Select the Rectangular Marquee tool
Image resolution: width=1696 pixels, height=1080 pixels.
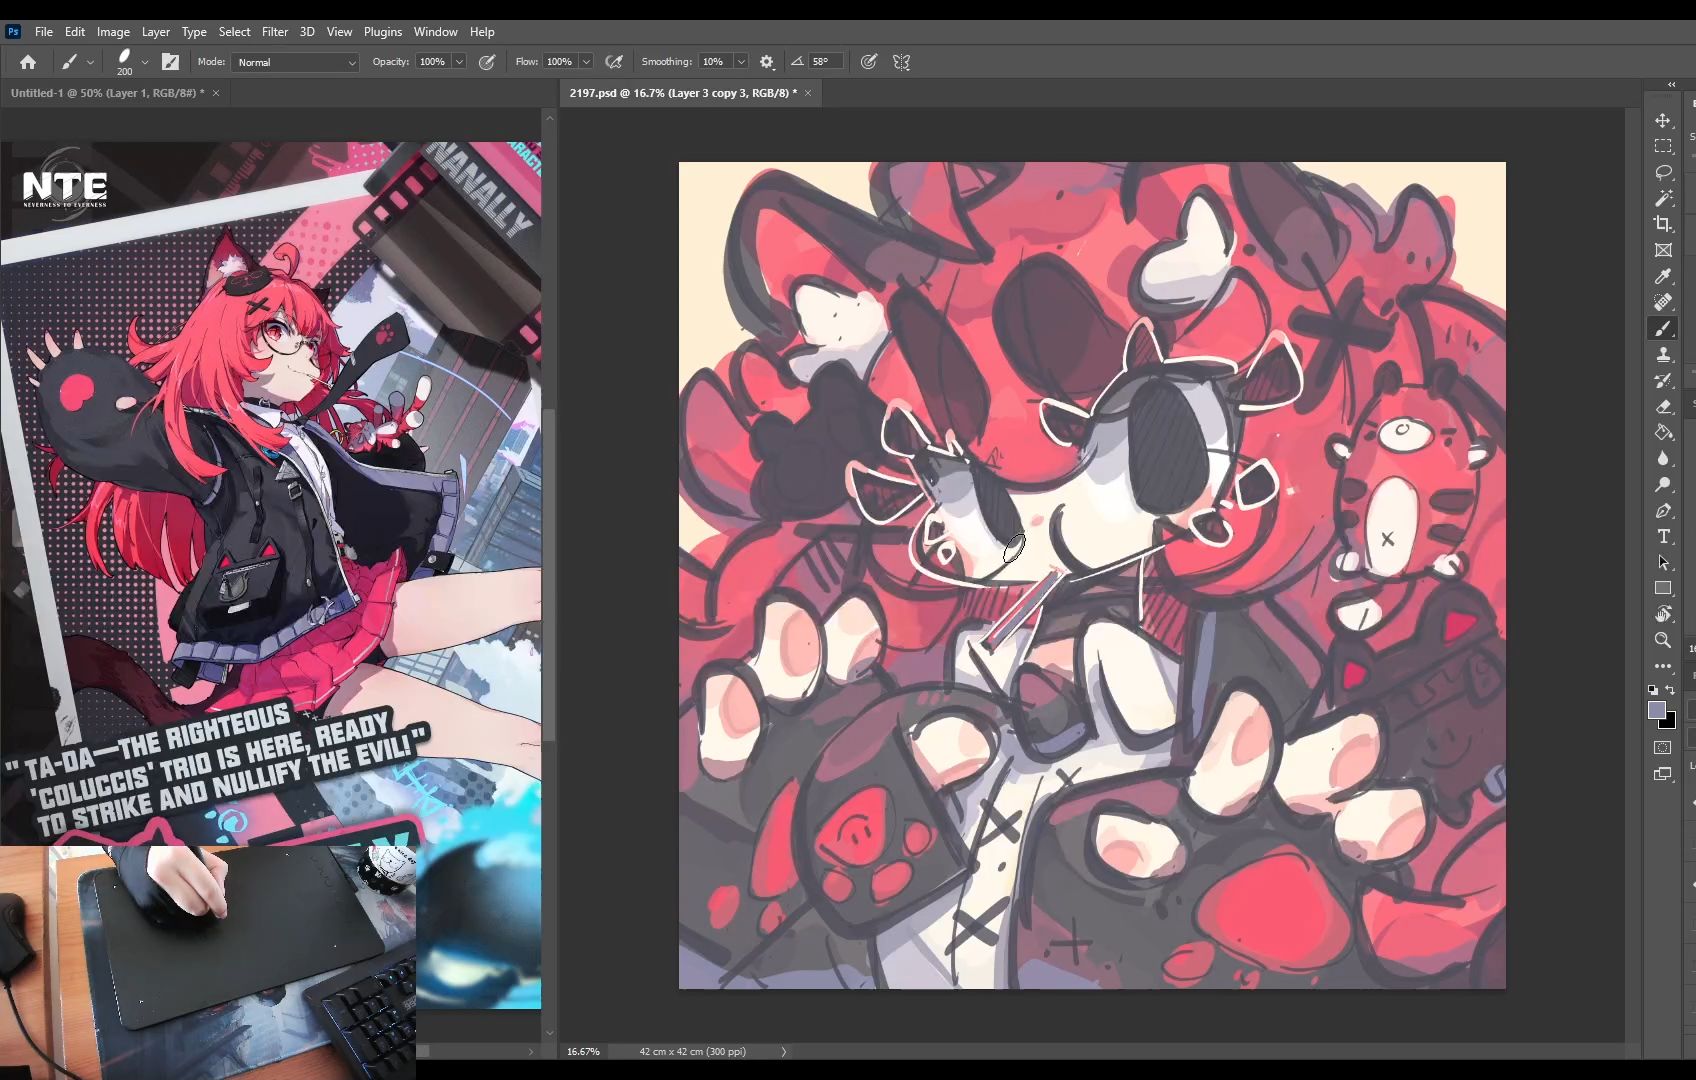tap(1663, 146)
